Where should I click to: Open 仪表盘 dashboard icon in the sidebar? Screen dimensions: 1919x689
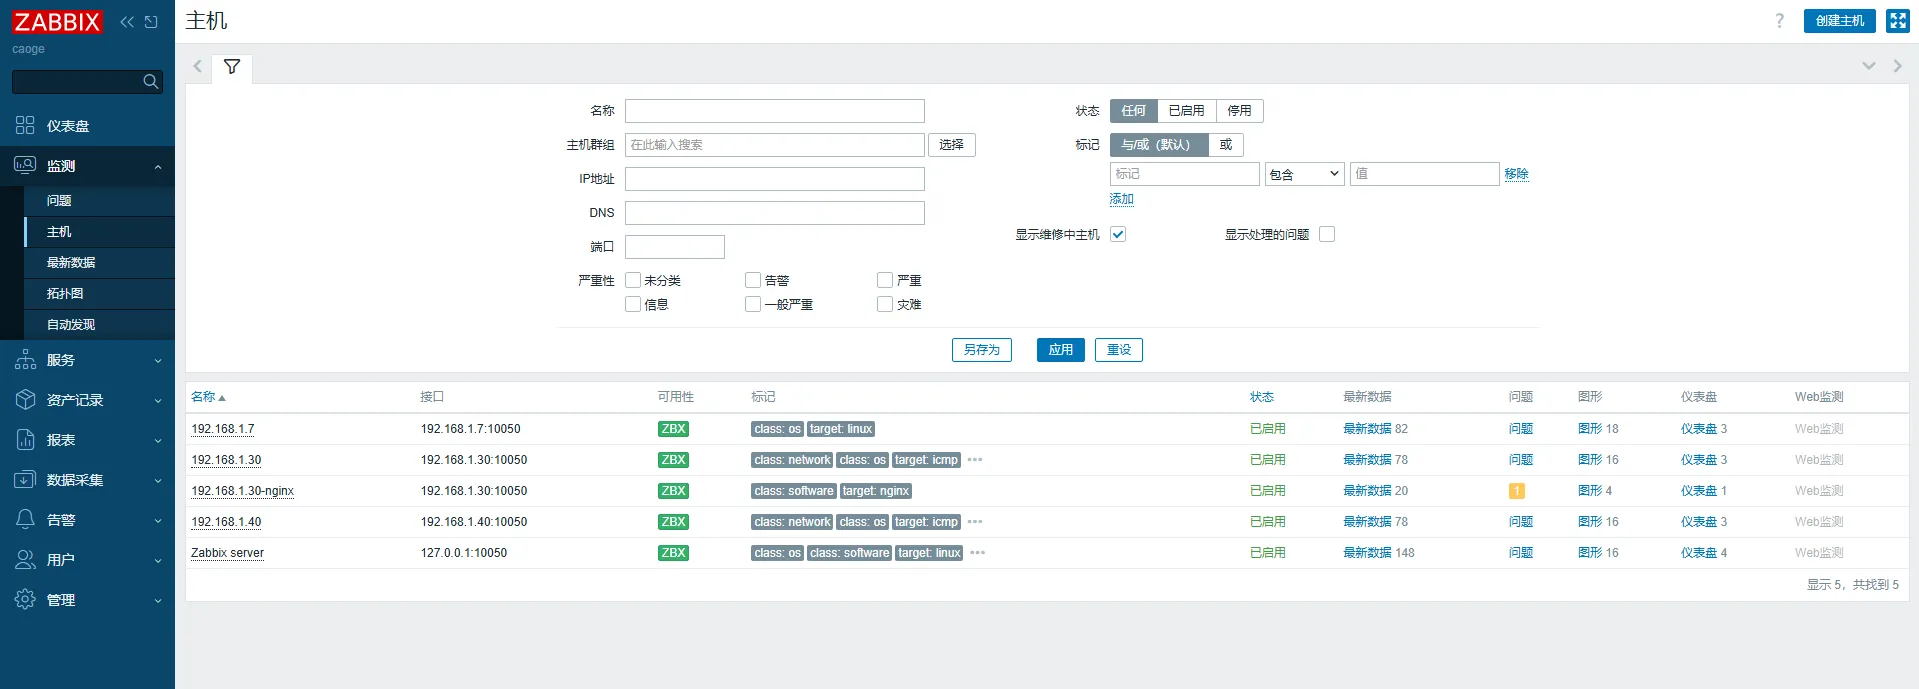tap(25, 126)
